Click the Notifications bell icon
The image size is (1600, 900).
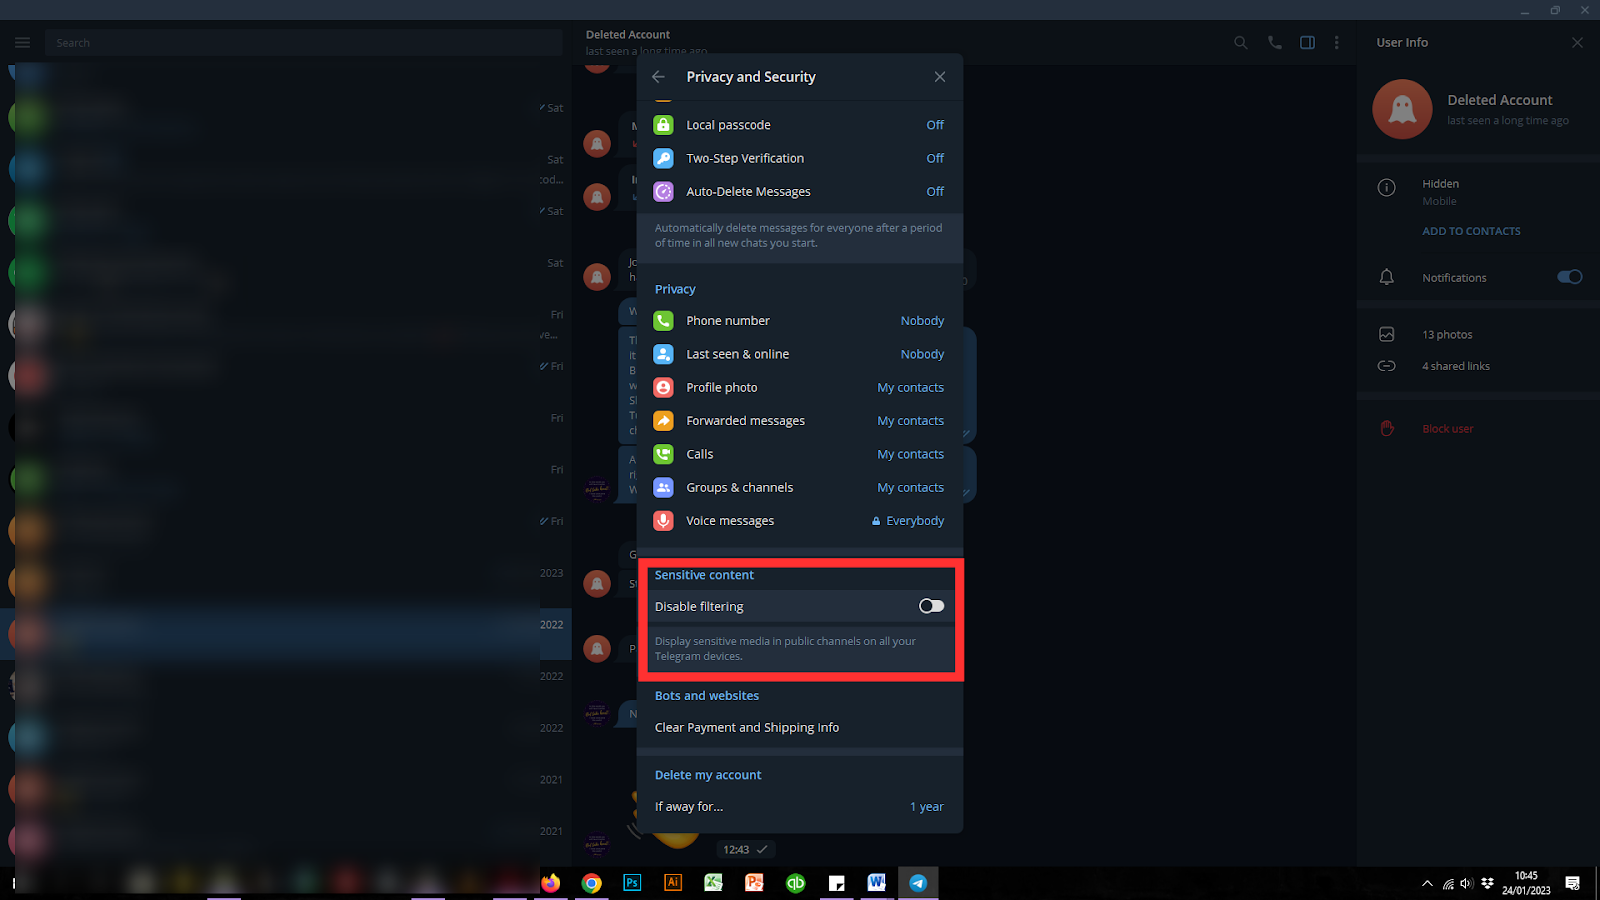point(1387,277)
